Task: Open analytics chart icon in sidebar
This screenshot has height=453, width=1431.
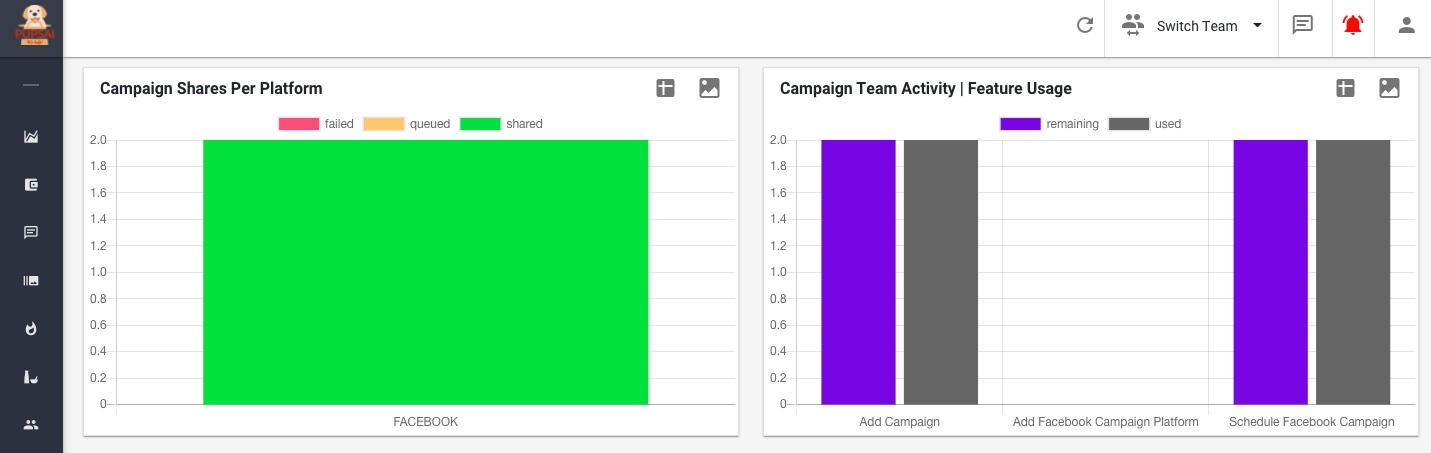Action: [x=31, y=137]
